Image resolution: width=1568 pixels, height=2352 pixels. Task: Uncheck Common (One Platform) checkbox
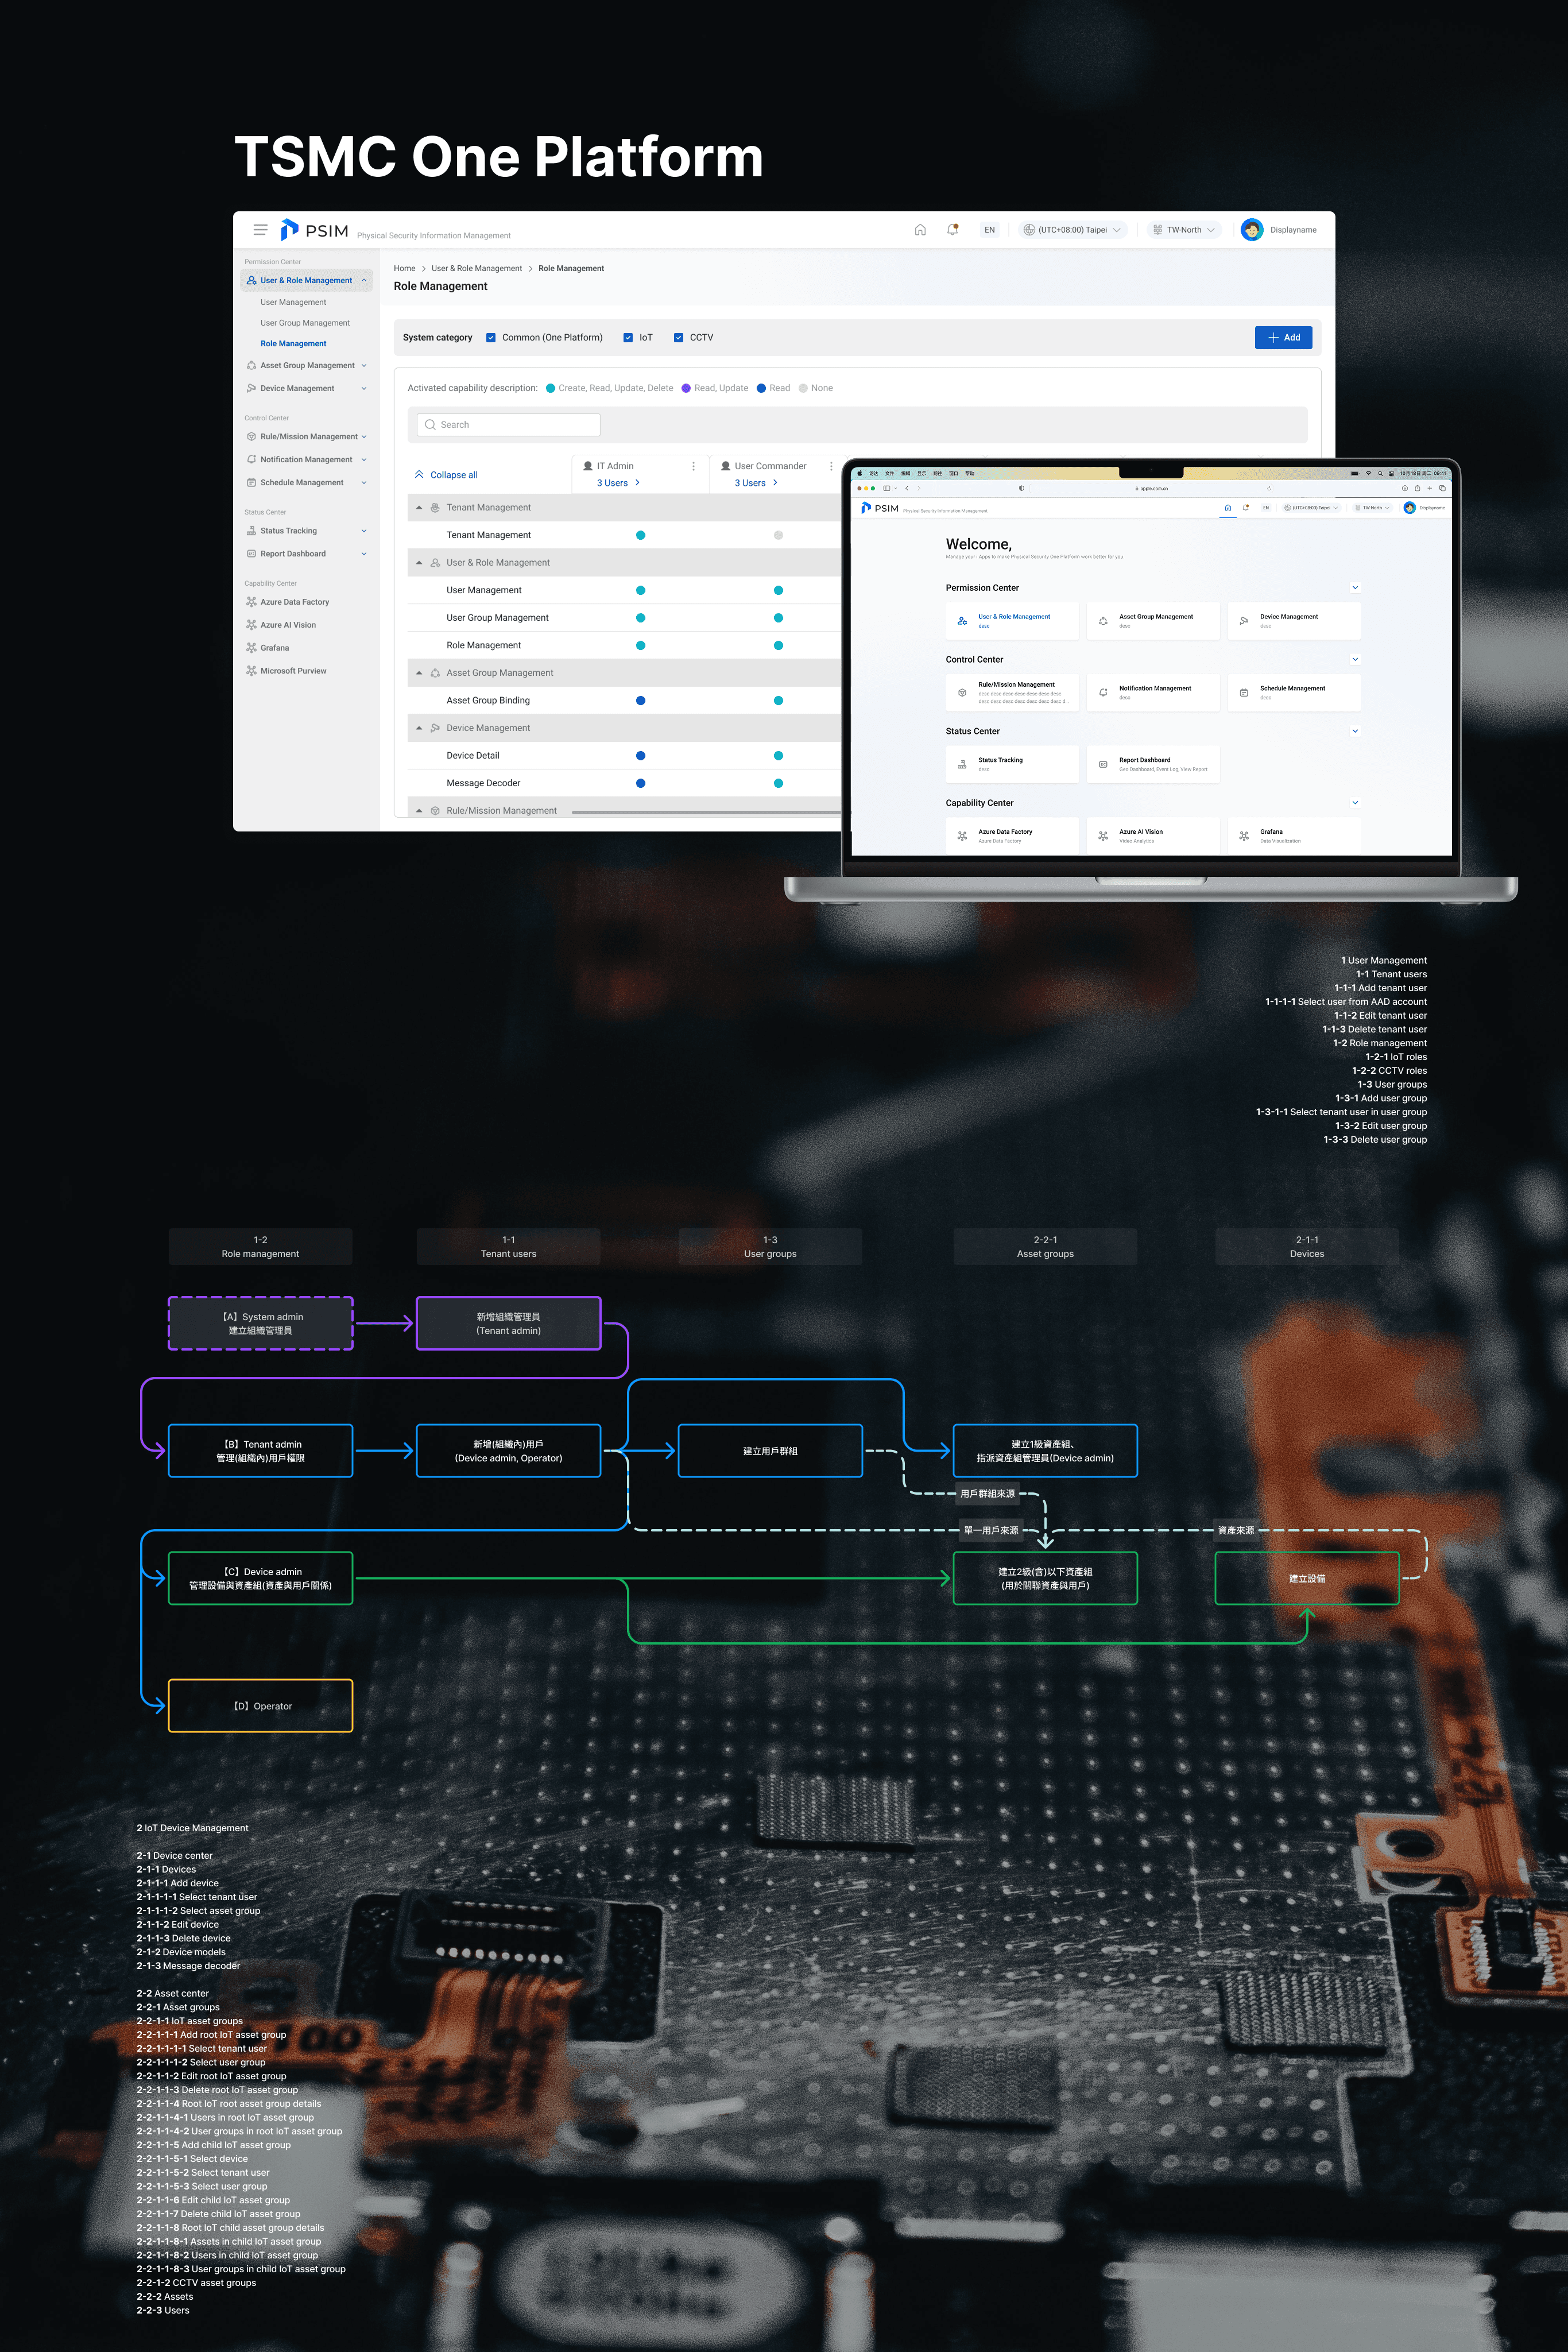(x=491, y=338)
